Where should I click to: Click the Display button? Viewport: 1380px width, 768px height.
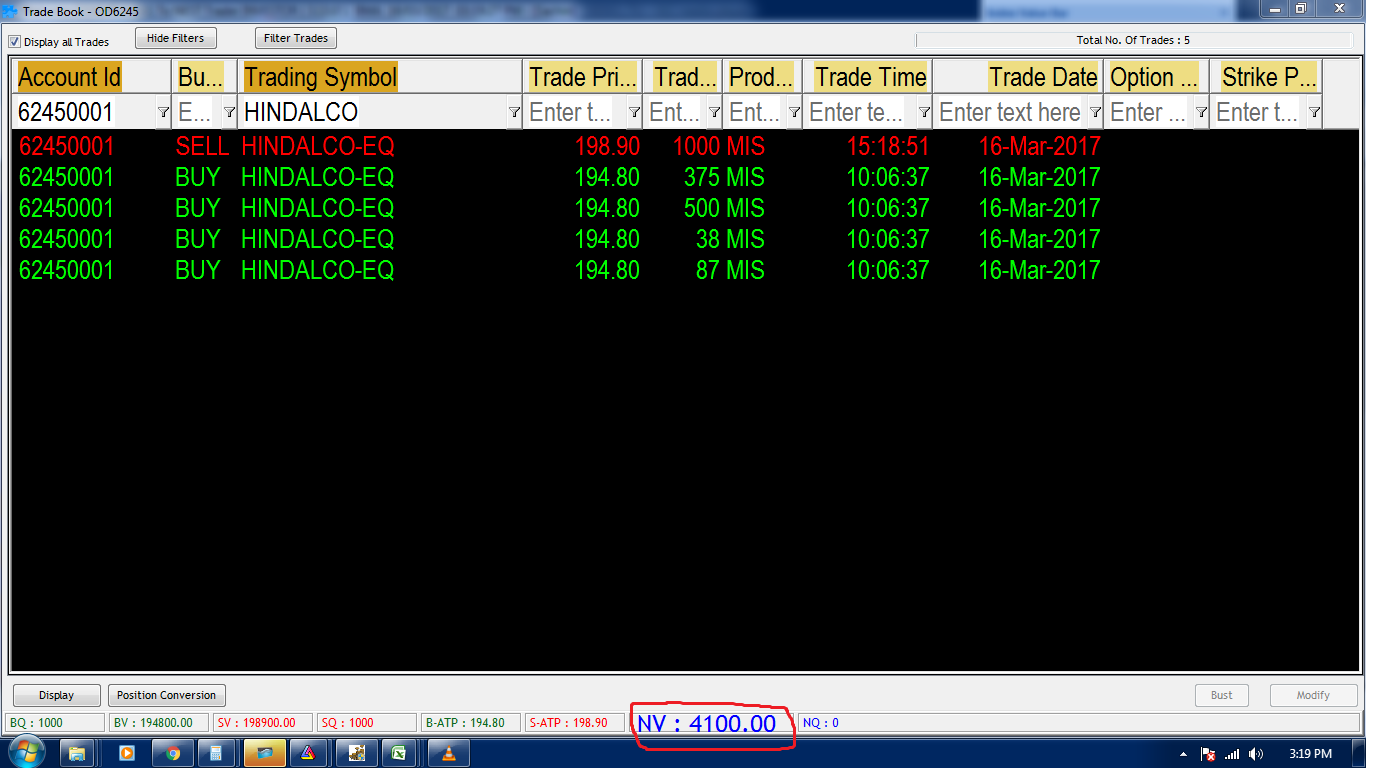coord(57,695)
